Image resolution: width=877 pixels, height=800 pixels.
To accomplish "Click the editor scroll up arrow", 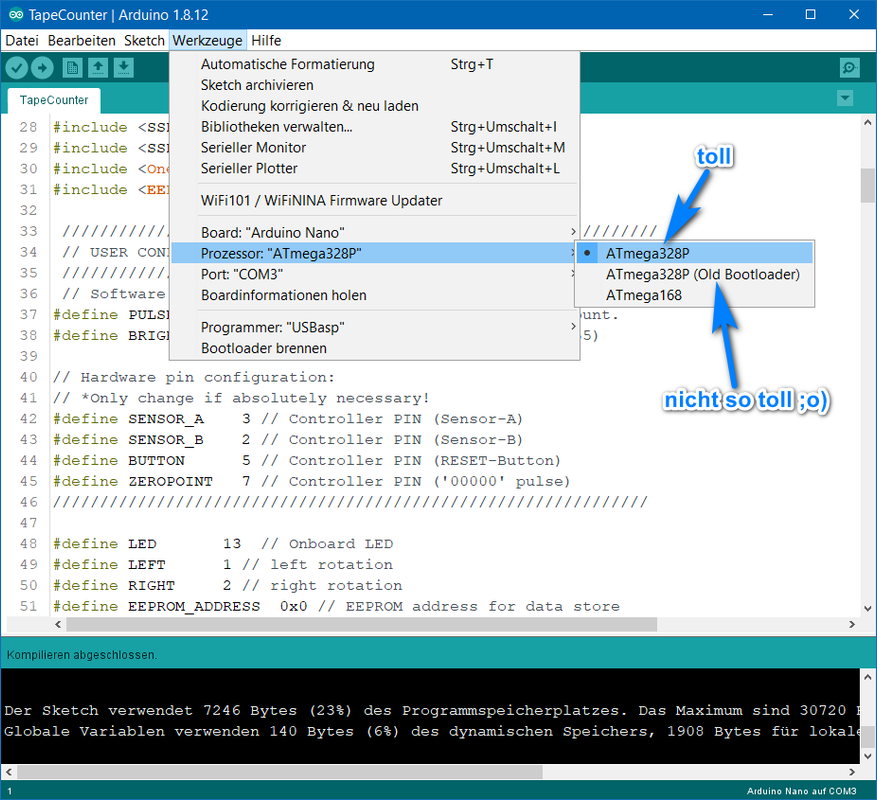I will 867,122.
